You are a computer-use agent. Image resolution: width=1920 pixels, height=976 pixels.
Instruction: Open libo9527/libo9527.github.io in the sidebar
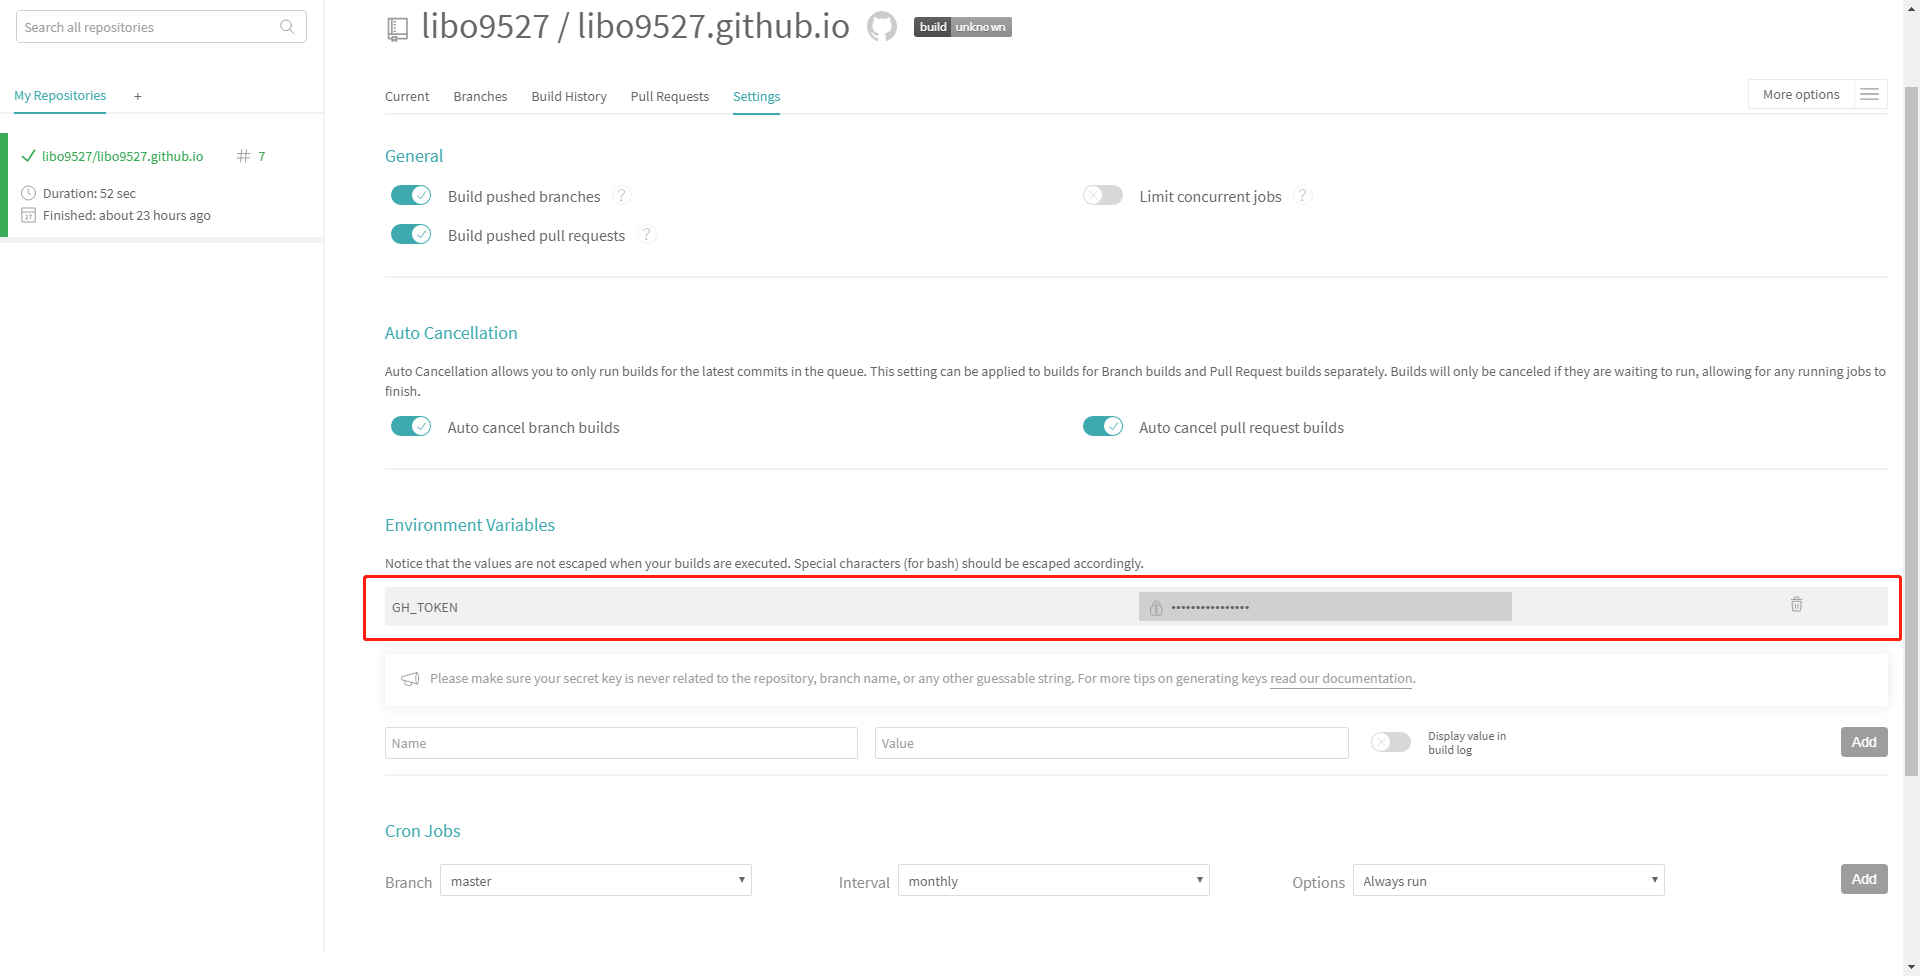[122, 156]
